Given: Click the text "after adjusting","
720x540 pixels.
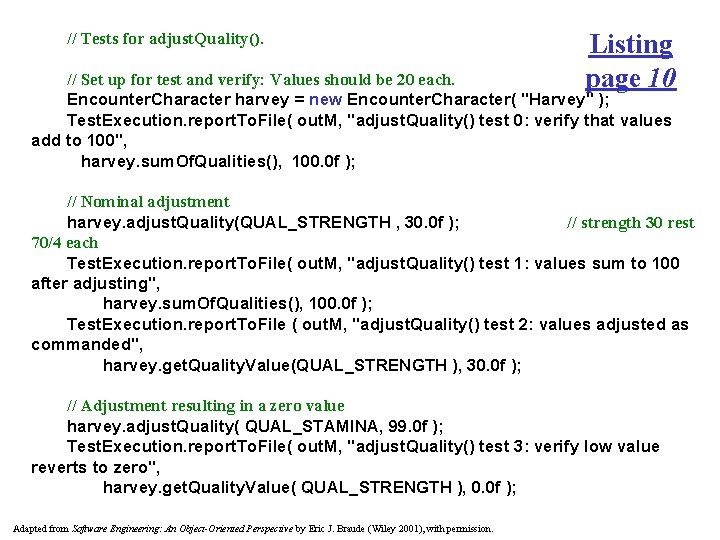Looking at the screenshot, I should click(96, 284).
